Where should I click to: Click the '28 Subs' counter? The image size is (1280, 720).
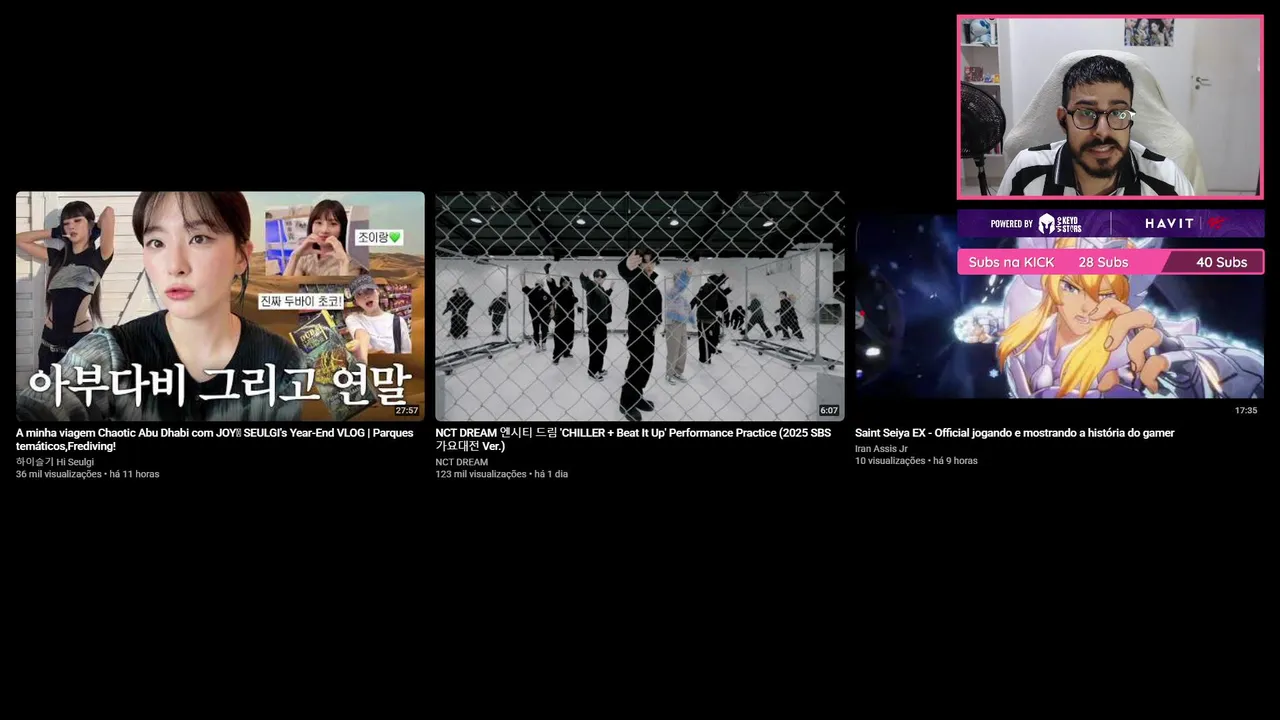[x=1103, y=262]
